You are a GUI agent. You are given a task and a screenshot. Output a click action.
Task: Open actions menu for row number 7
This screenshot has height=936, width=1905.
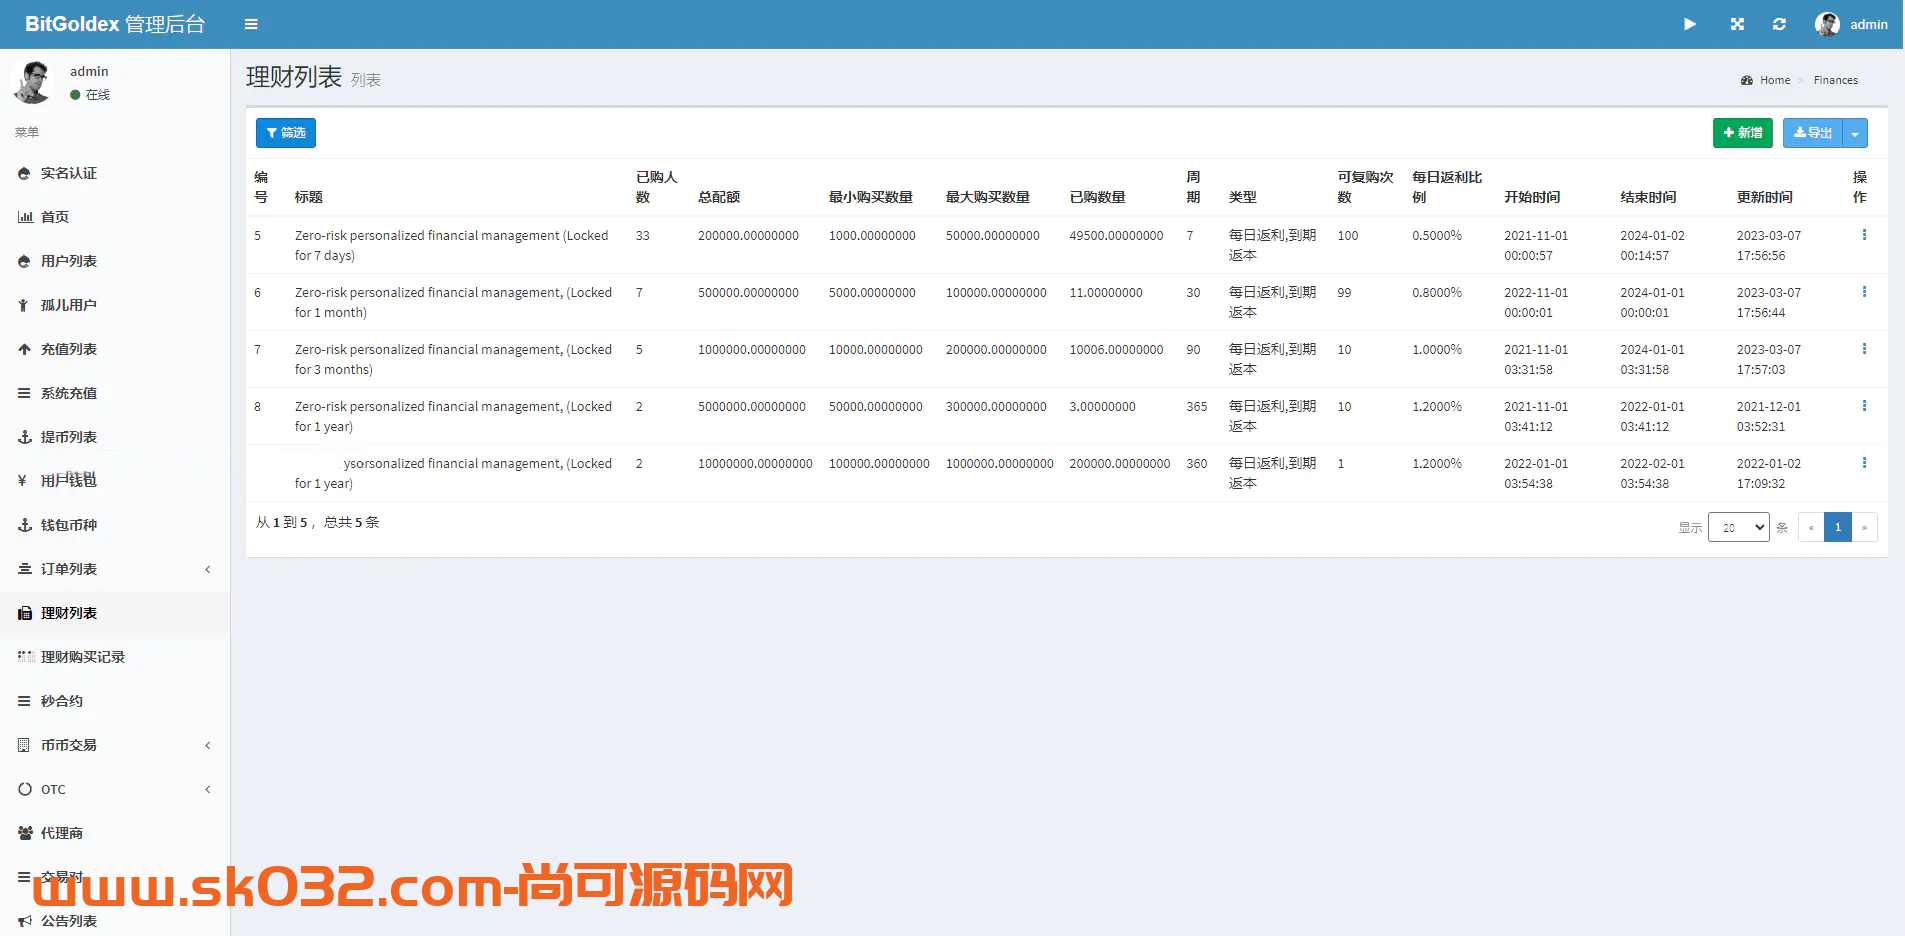1864,349
